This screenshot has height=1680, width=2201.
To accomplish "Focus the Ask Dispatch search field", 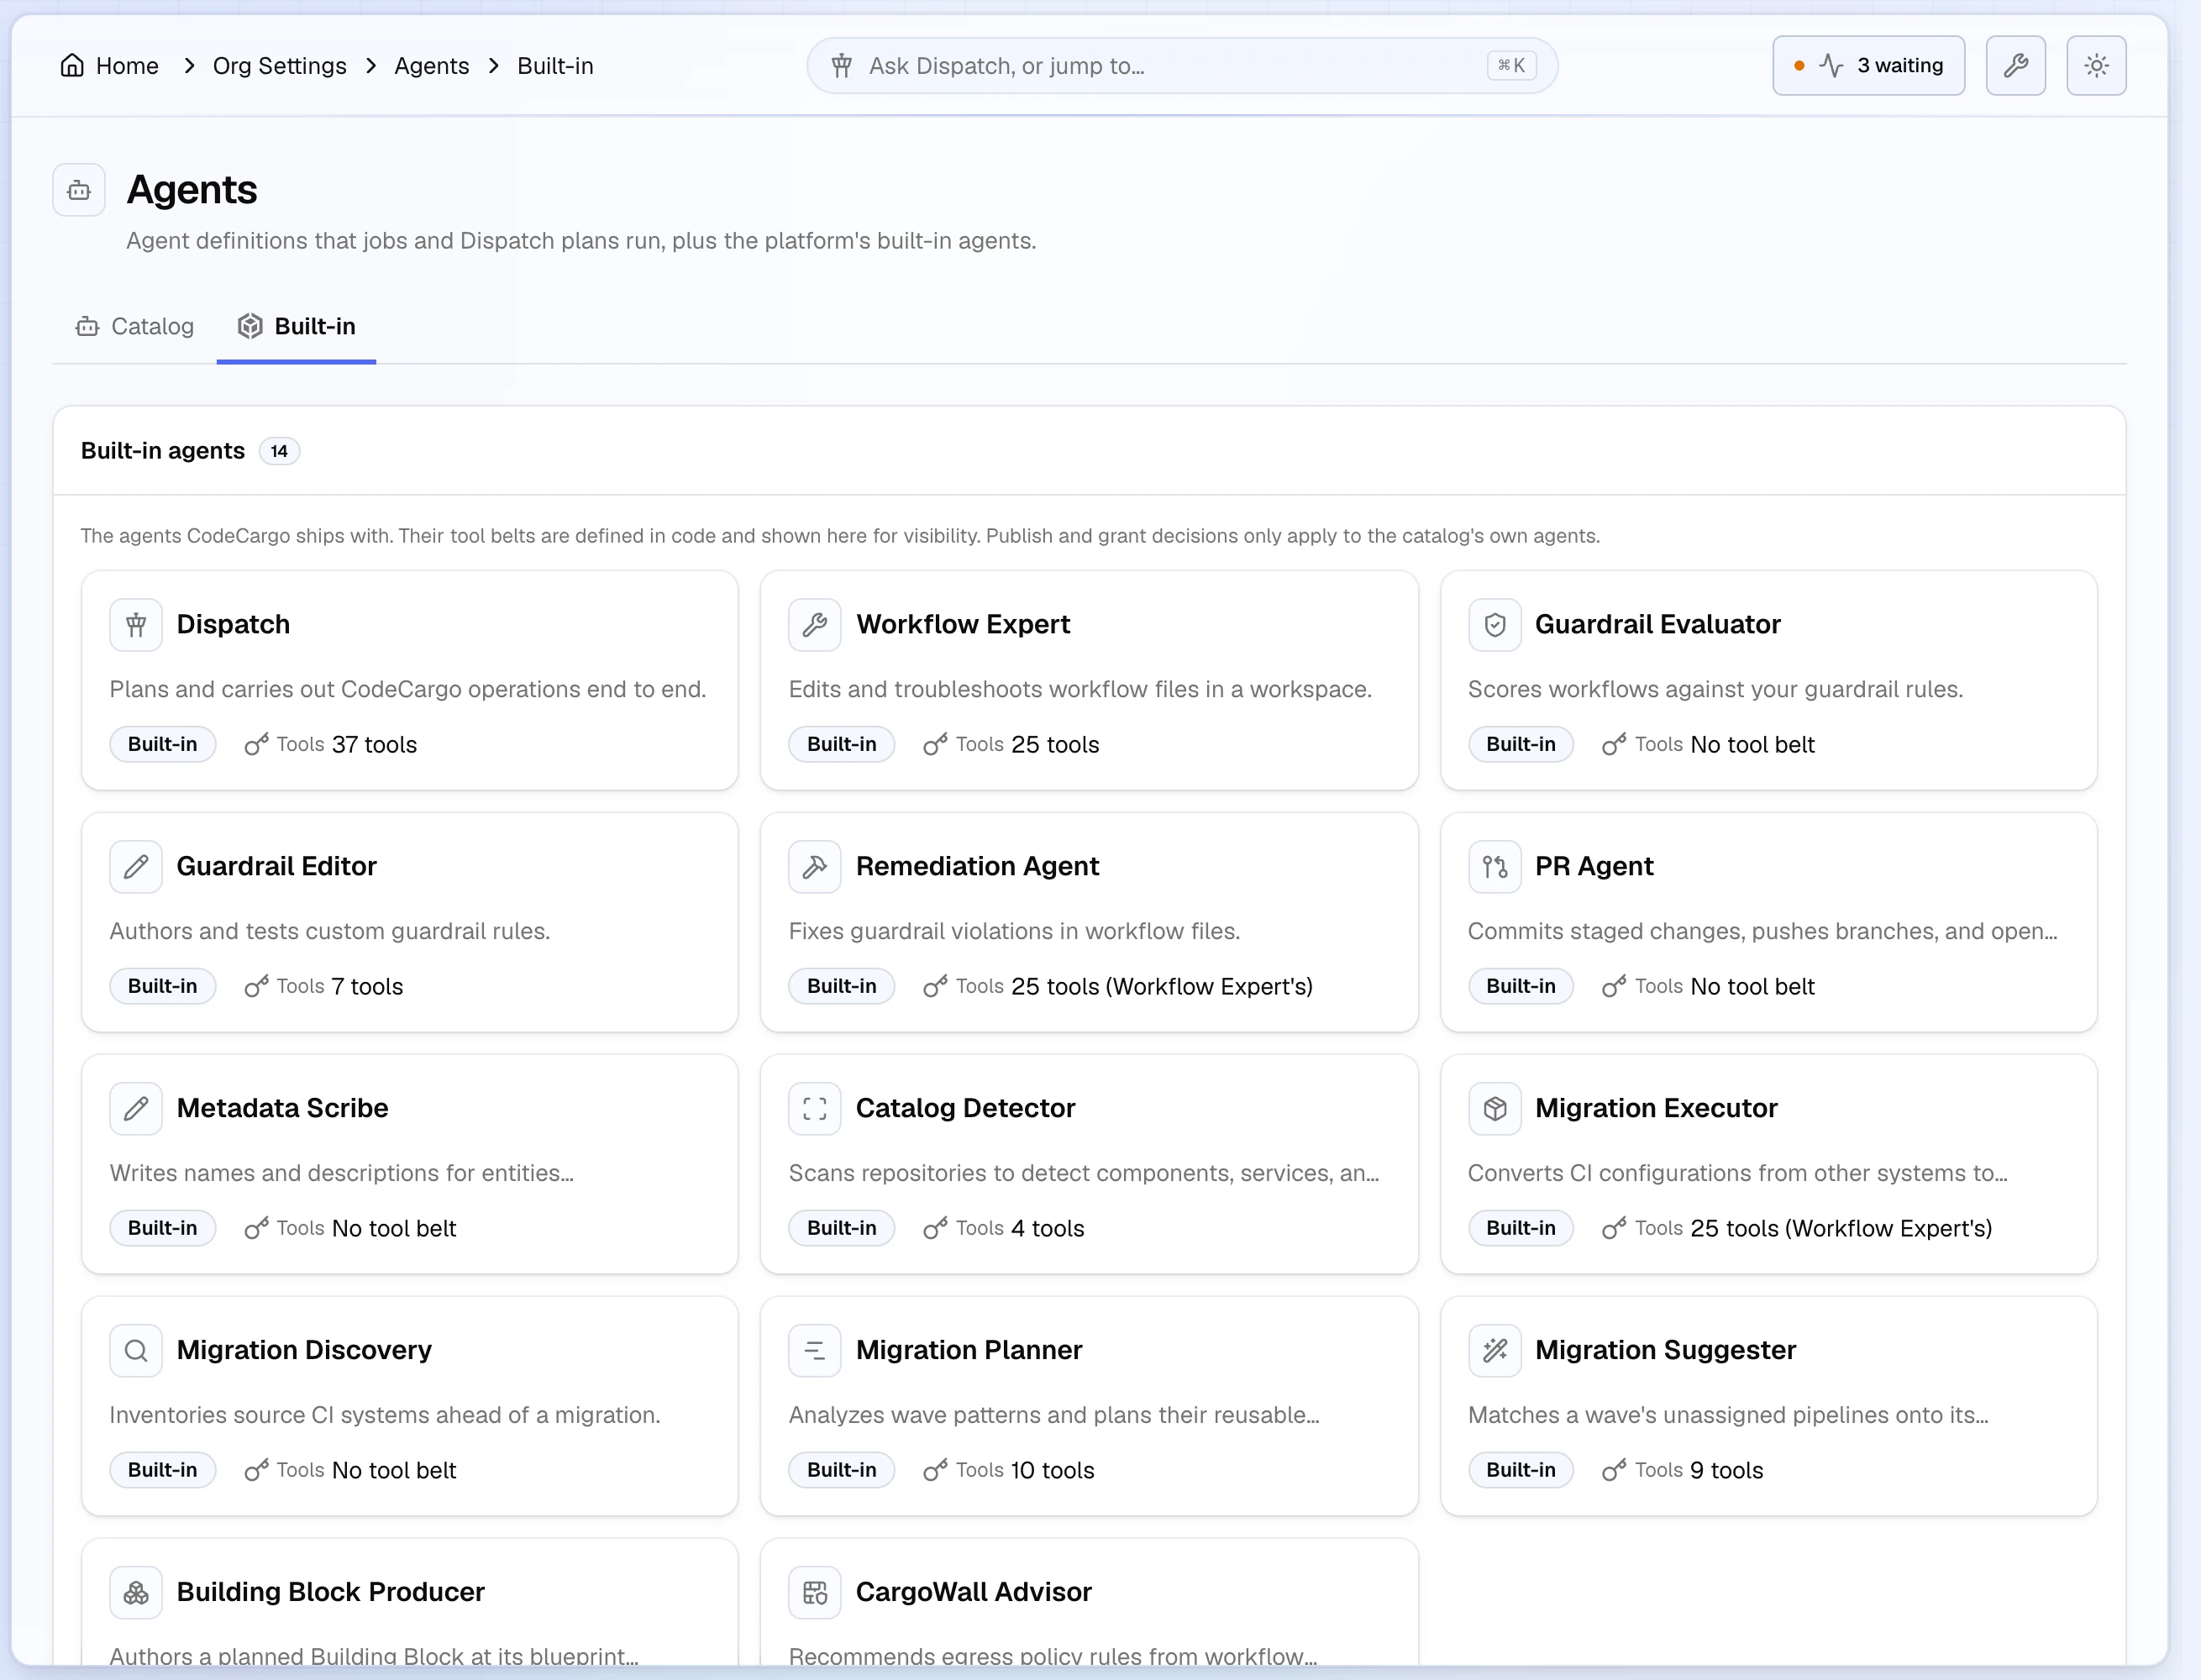I will pyautogui.click(x=1181, y=66).
